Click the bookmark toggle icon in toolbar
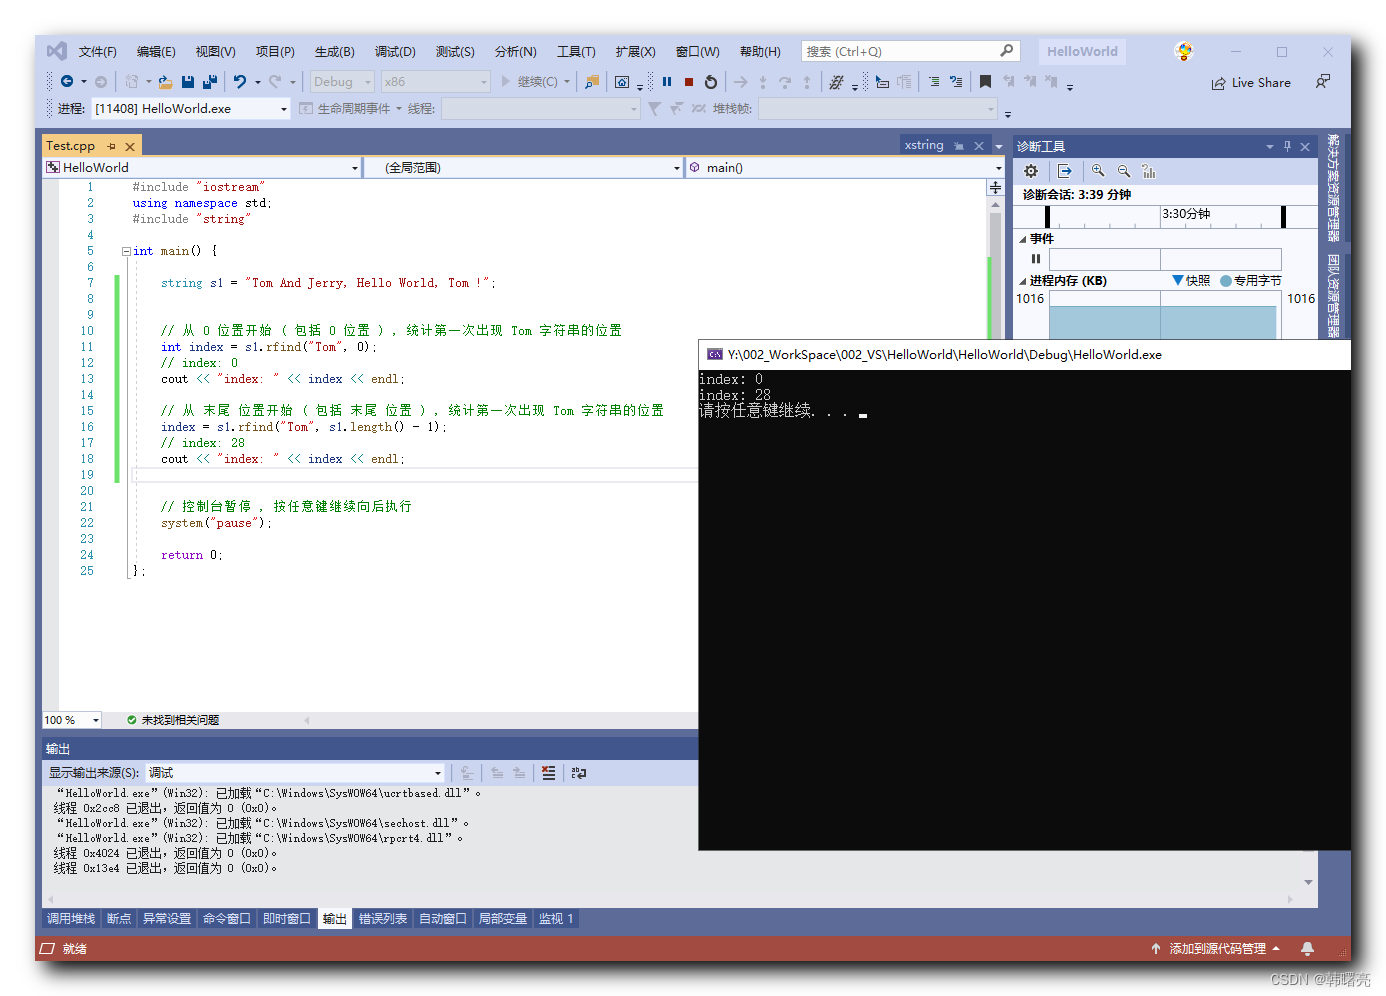The image size is (1386, 996). point(985,82)
